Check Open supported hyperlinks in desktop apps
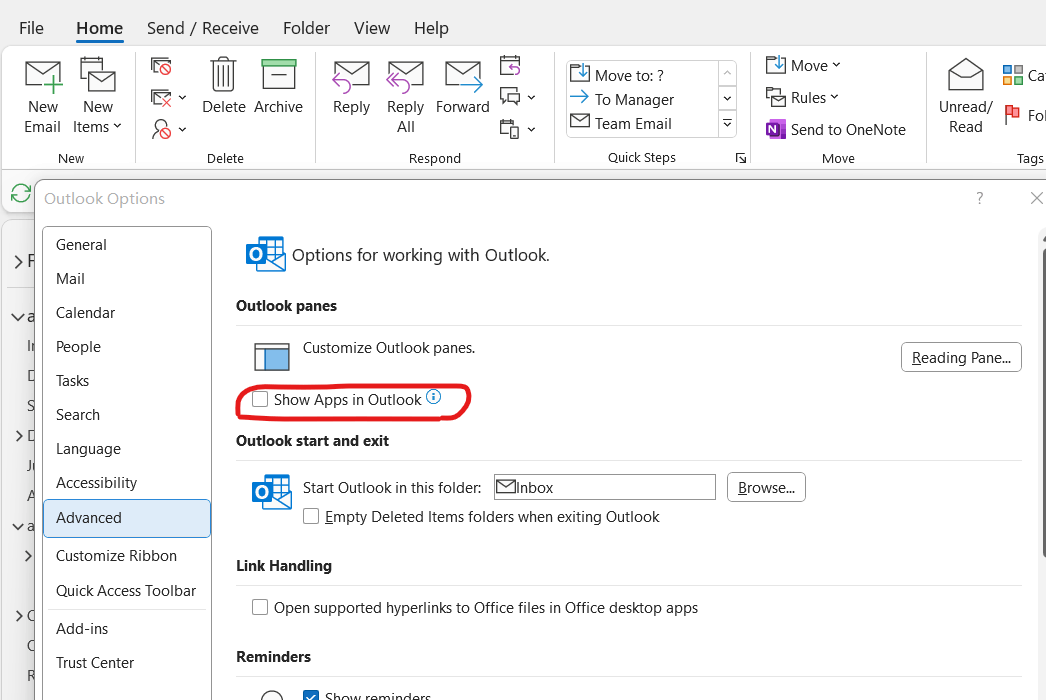1046x700 pixels. [260, 607]
